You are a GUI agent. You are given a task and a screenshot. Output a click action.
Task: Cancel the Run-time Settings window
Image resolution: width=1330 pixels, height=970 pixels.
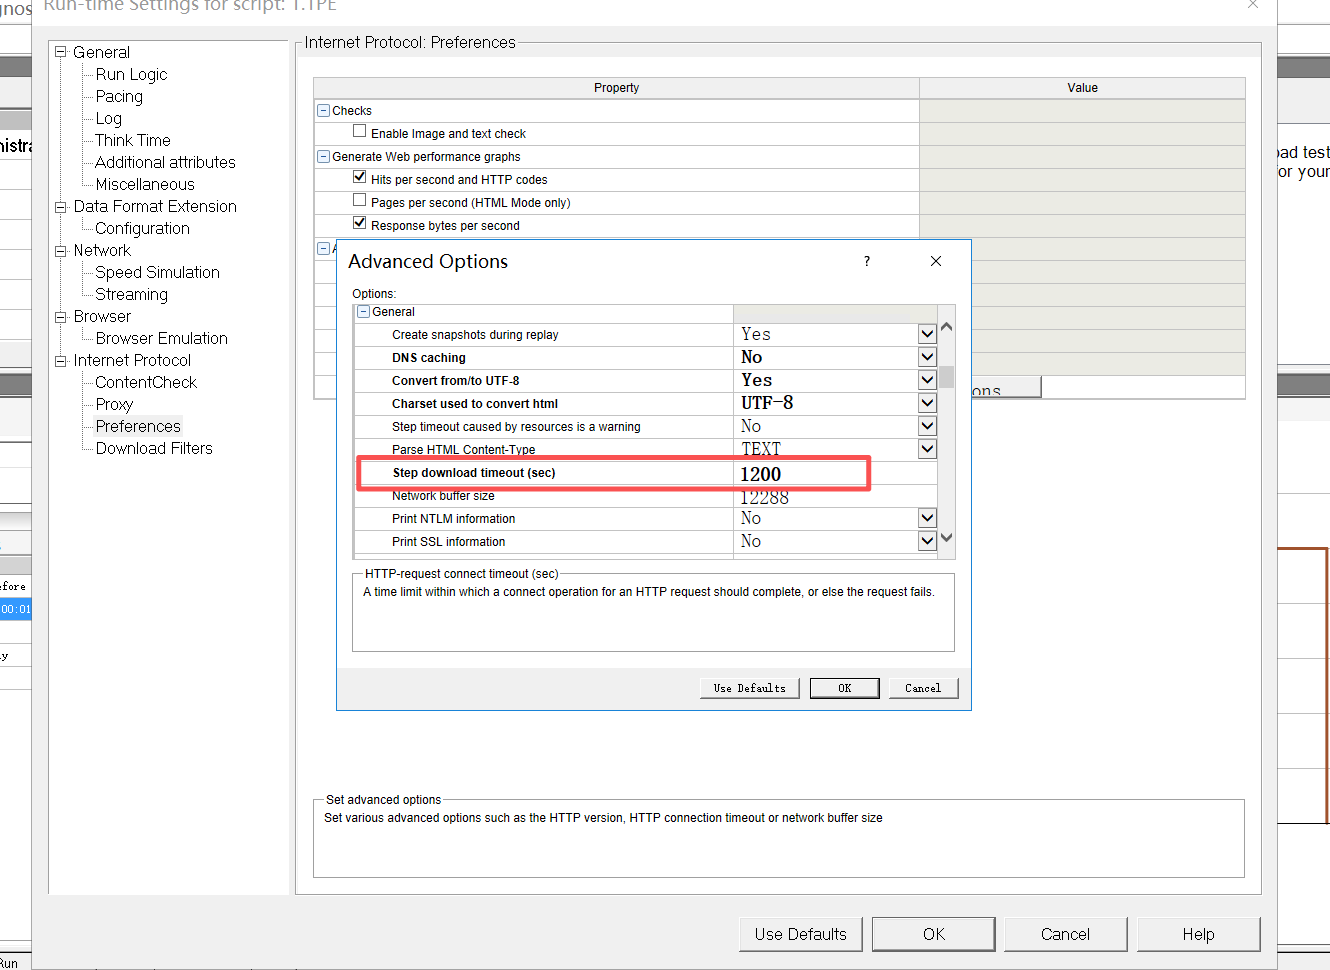(x=1065, y=934)
